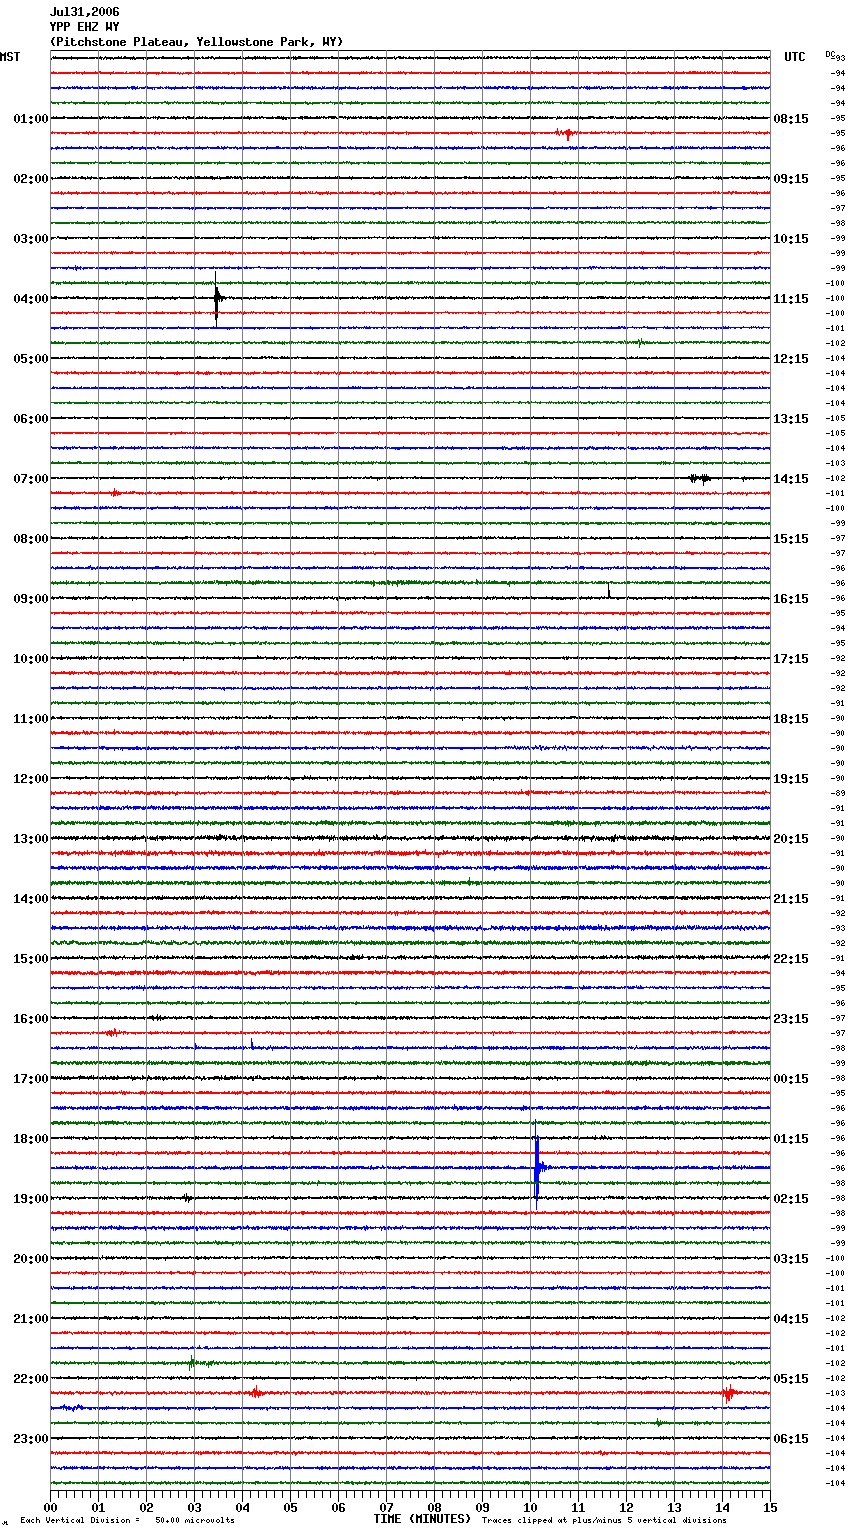This screenshot has height=1534, width=850.
Task: Click the 11:00 MST time label
Action: pyautogui.click(x=31, y=719)
